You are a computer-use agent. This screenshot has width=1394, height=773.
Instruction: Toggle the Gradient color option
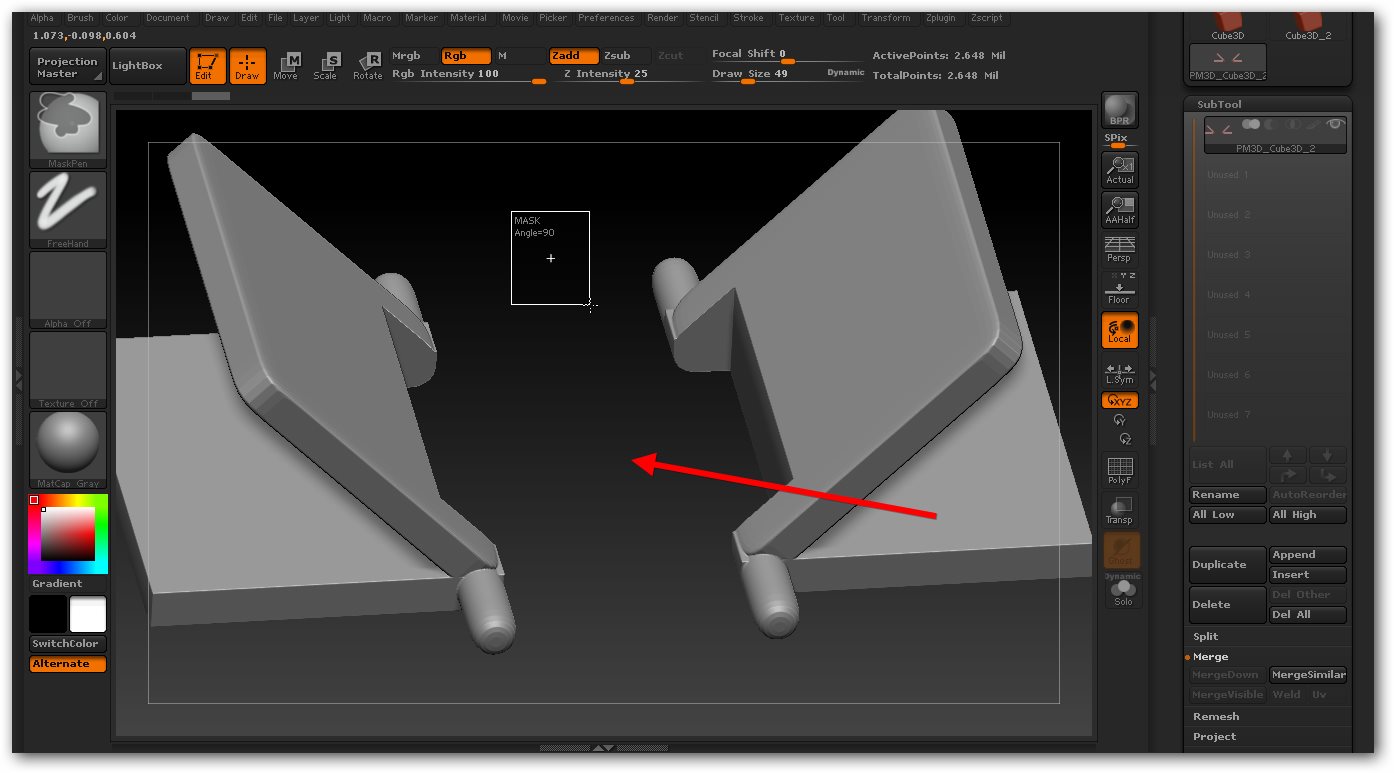click(x=57, y=584)
